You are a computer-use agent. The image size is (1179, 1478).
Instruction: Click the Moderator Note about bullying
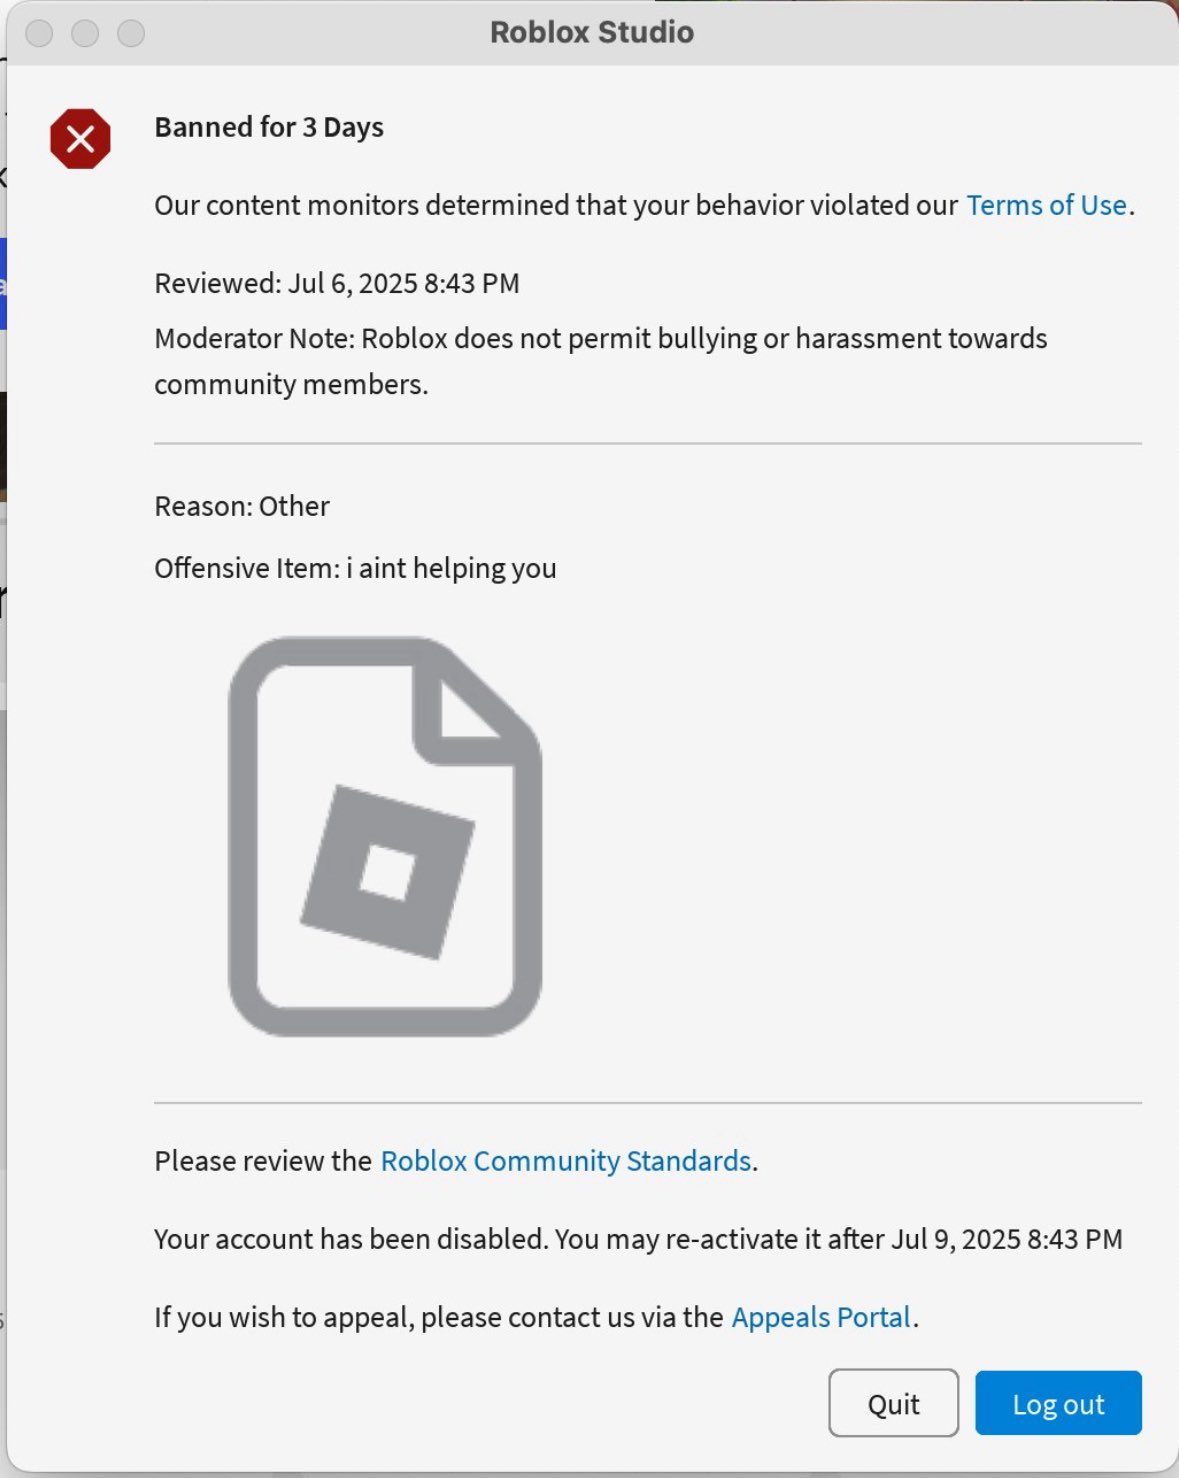tap(600, 361)
